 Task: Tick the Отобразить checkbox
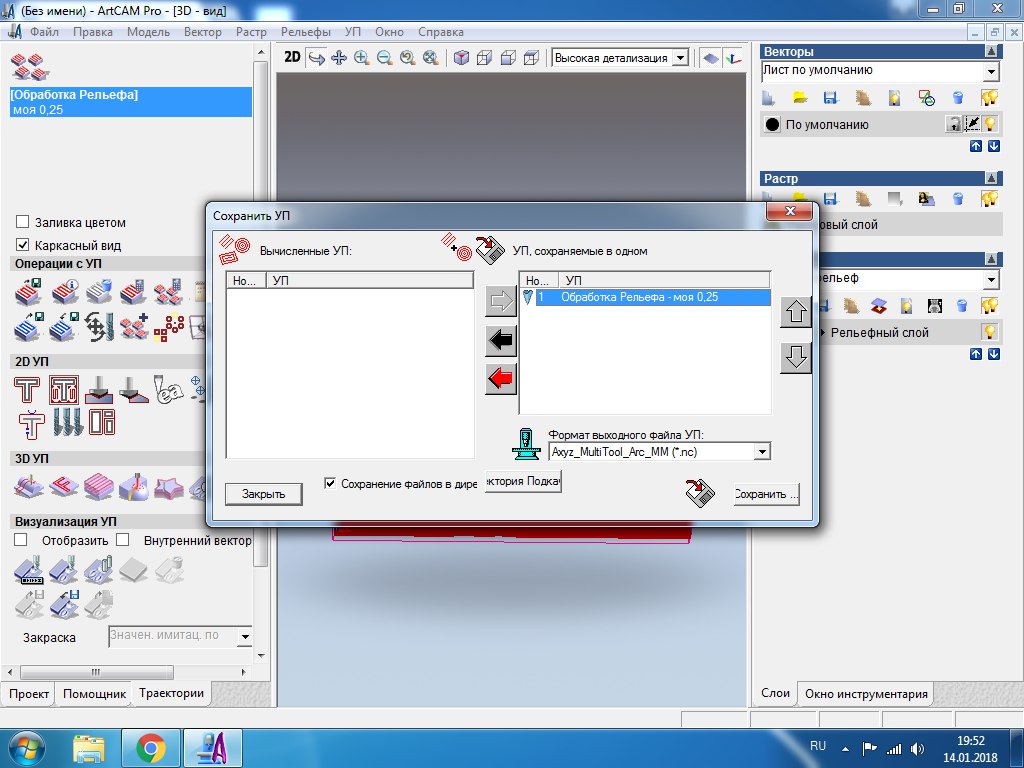click(21, 540)
